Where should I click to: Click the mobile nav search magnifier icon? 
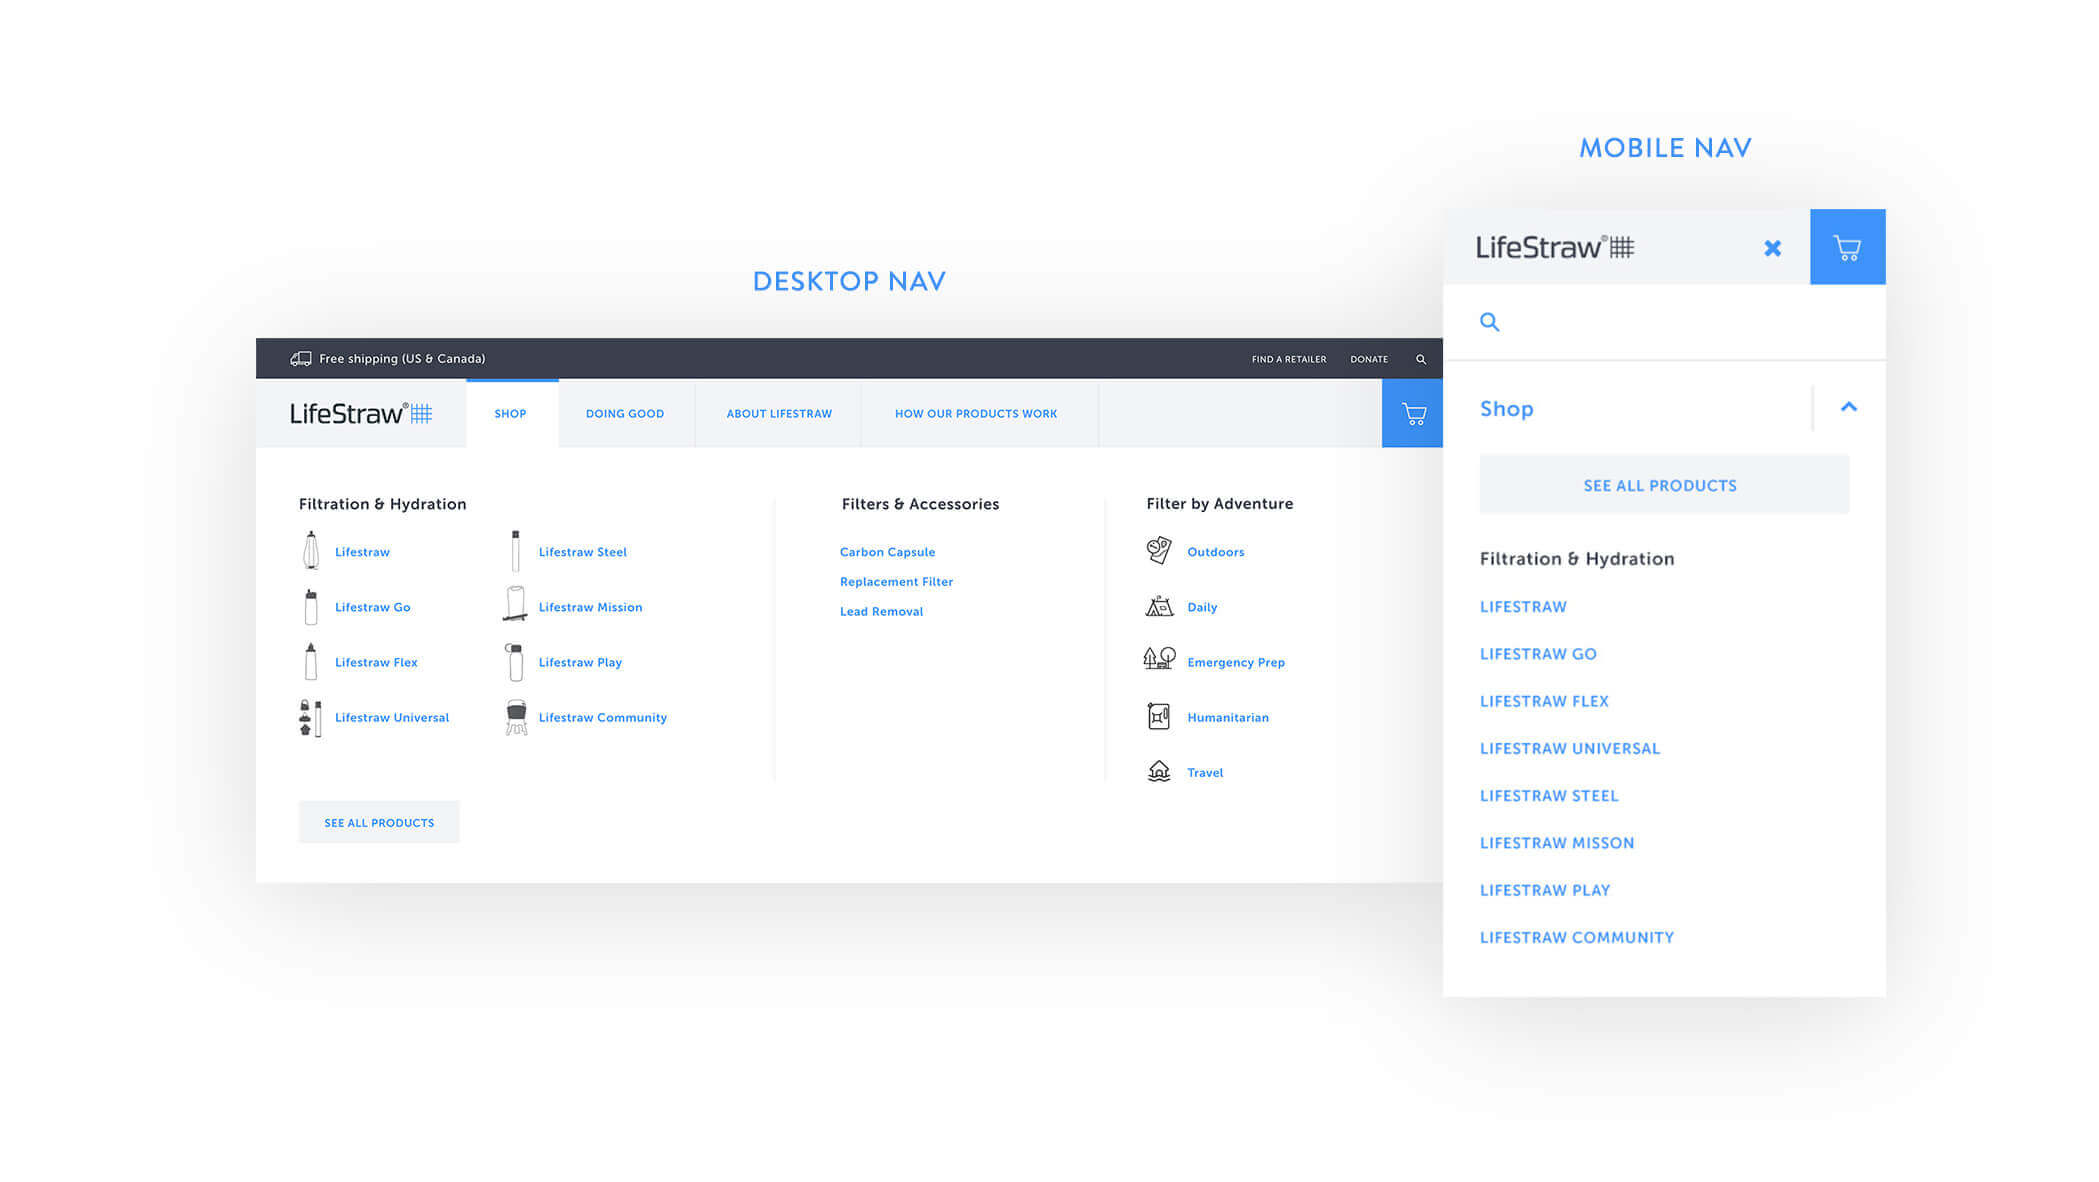1489,322
